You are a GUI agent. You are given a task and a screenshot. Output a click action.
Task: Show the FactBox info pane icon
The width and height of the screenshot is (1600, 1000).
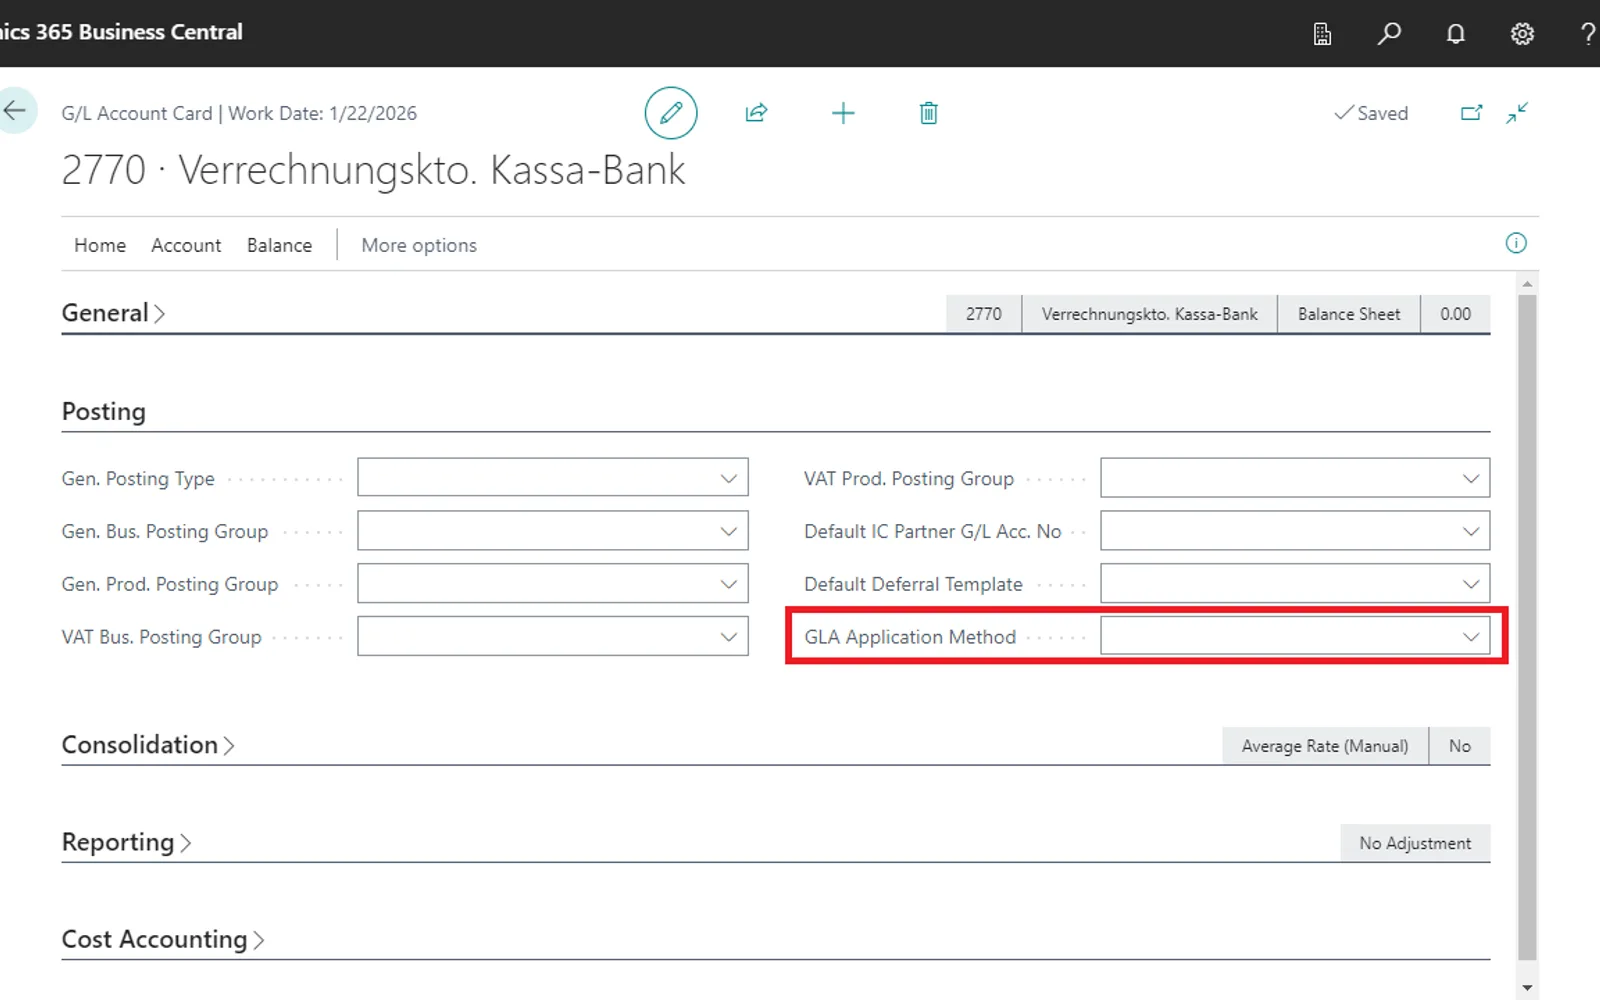pos(1516,243)
